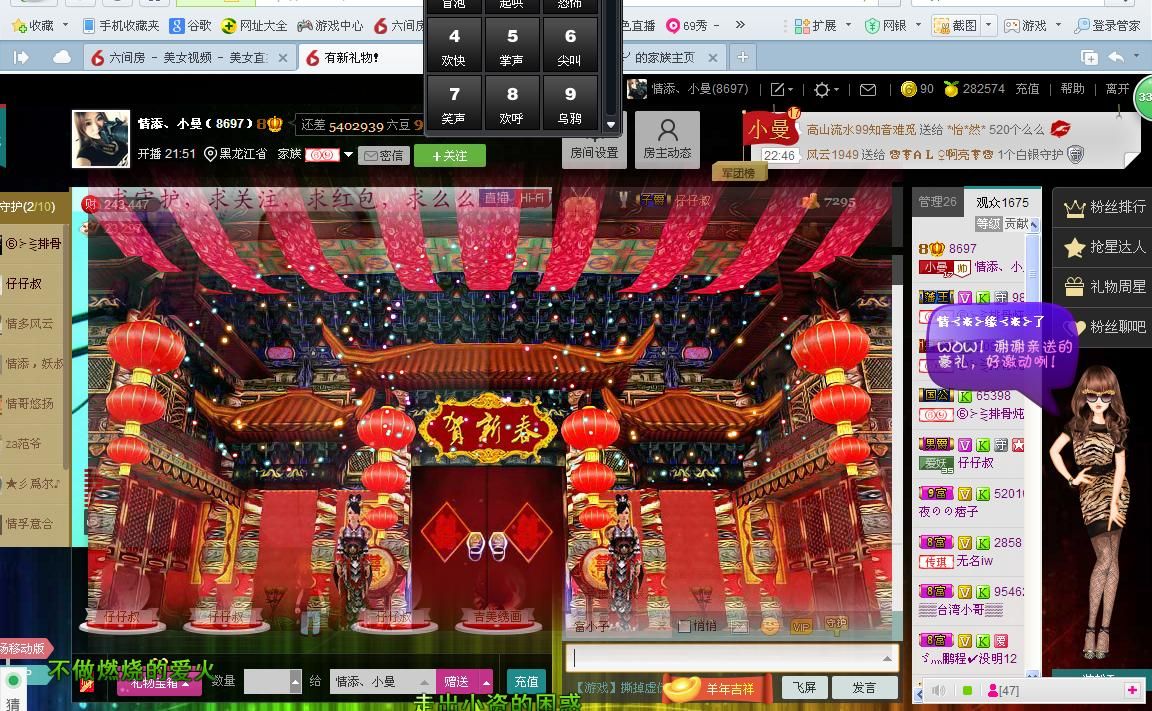The height and width of the screenshot is (711, 1152).
Task: Click the green +关注 follow button
Action: [x=449, y=156]
